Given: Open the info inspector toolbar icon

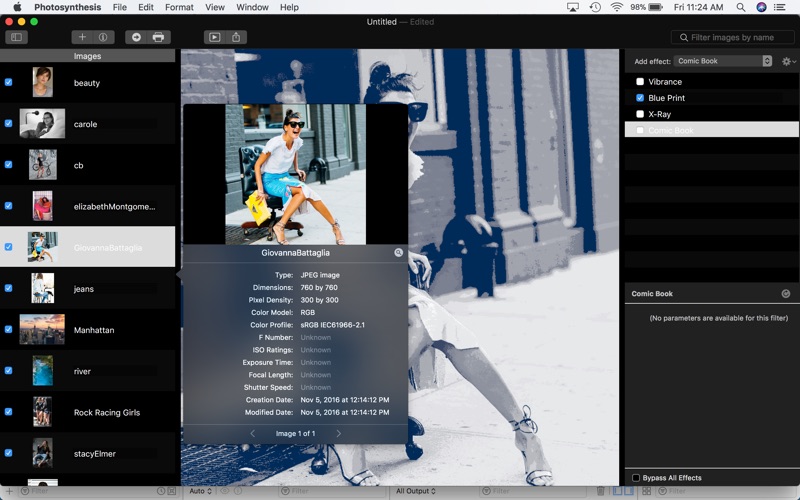Looking at the screenshot, I should point(103,37).
